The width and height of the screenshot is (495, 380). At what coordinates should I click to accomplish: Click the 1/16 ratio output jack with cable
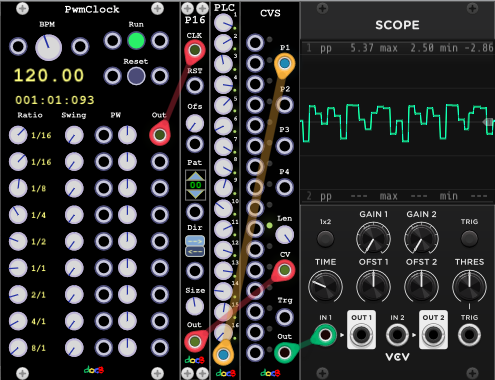(x=160, y=135)
